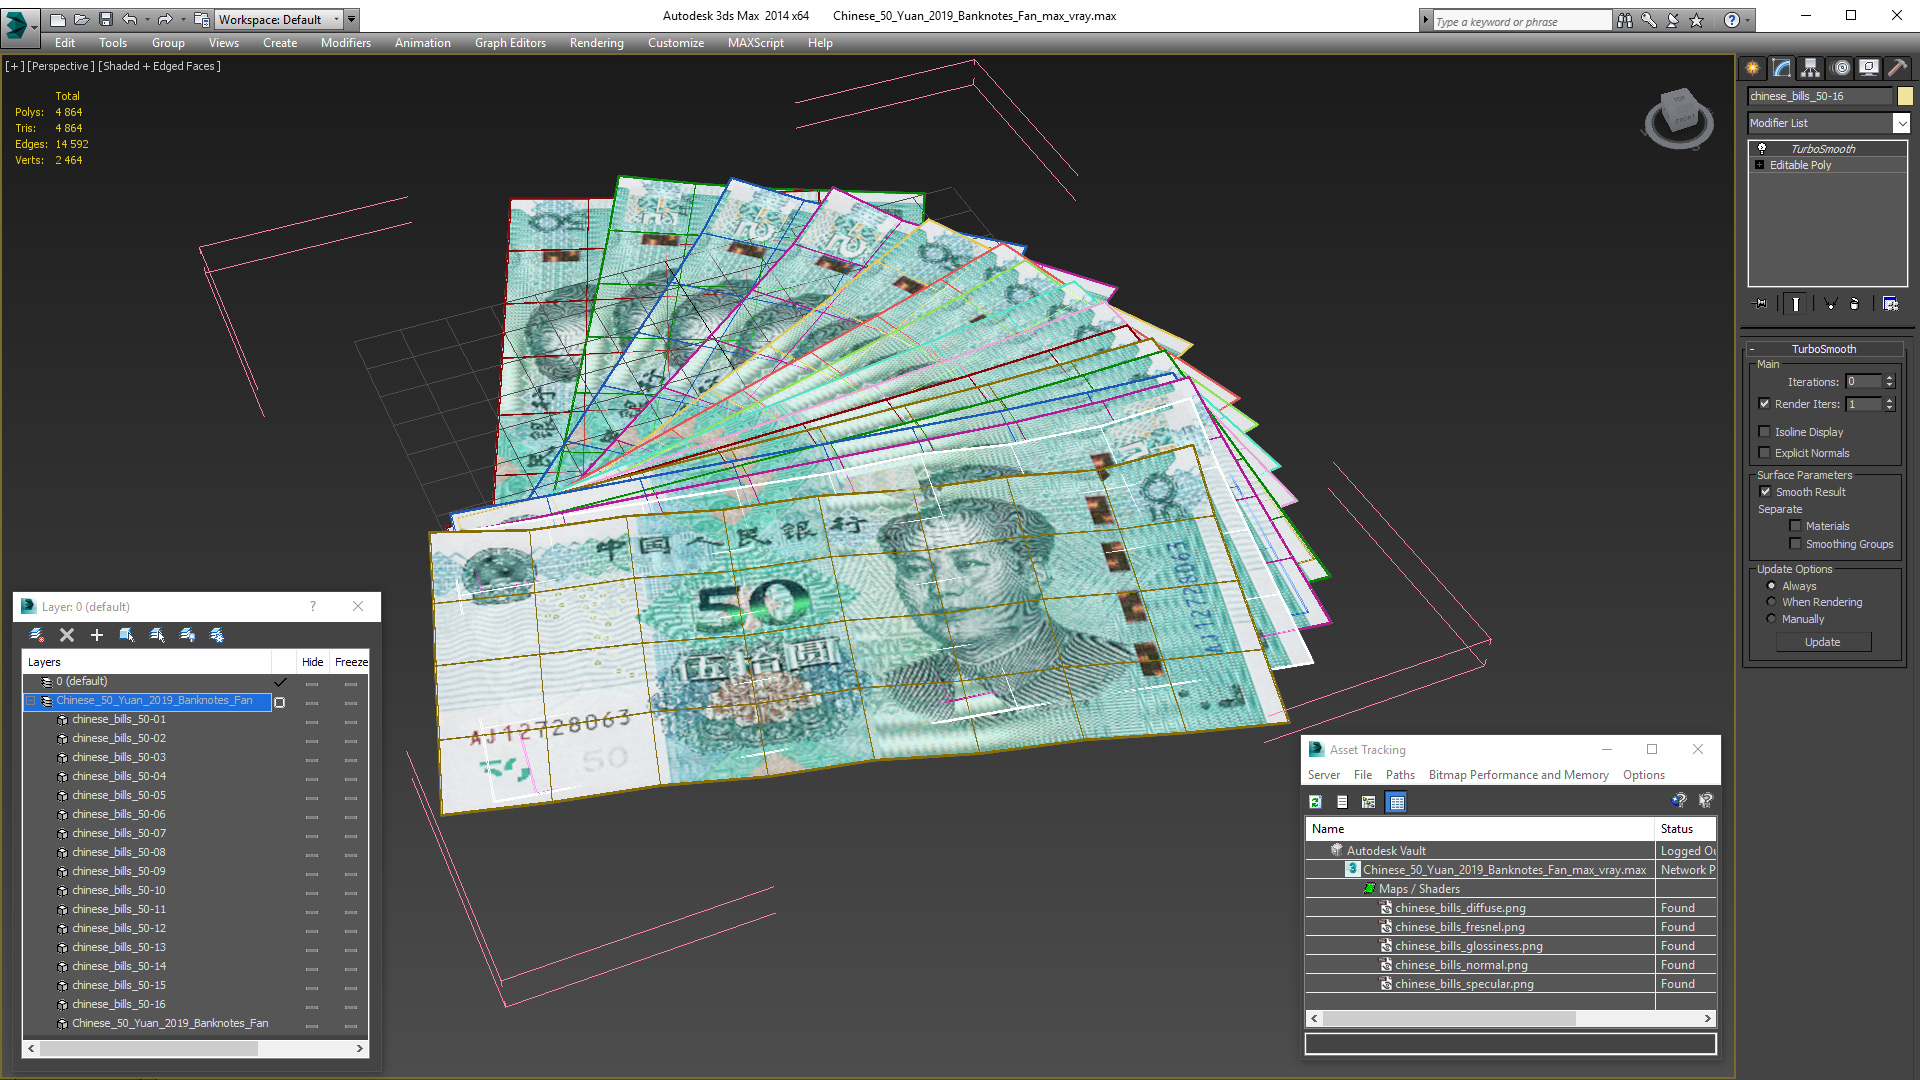Select Manually update radio button
Image resolution: width=1920 pixels, height=1080 pixels.
[x=1771, y=619]
